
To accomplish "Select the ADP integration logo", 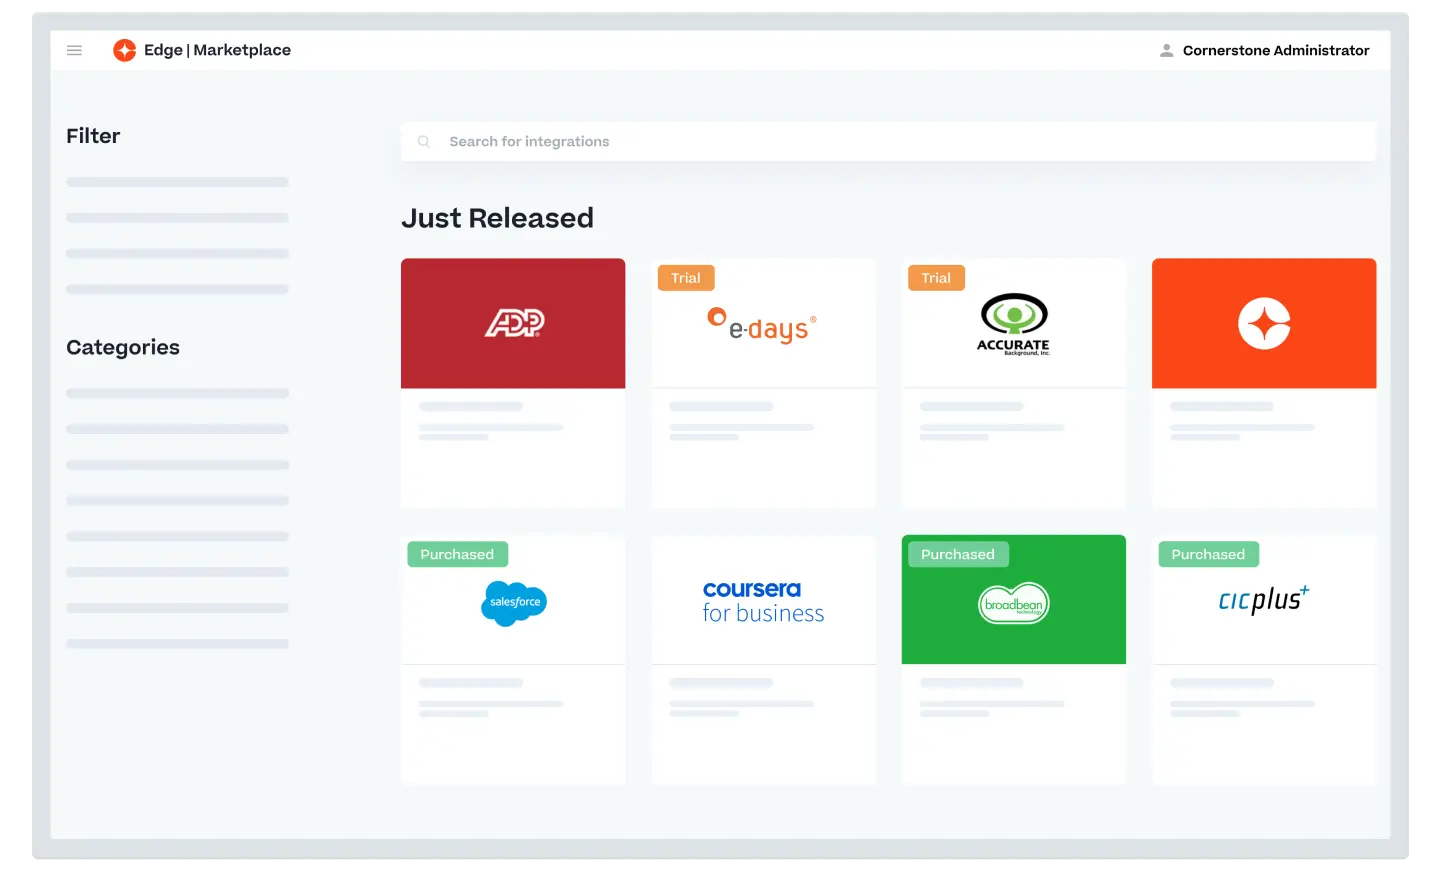I will click(x=513, y=322).
